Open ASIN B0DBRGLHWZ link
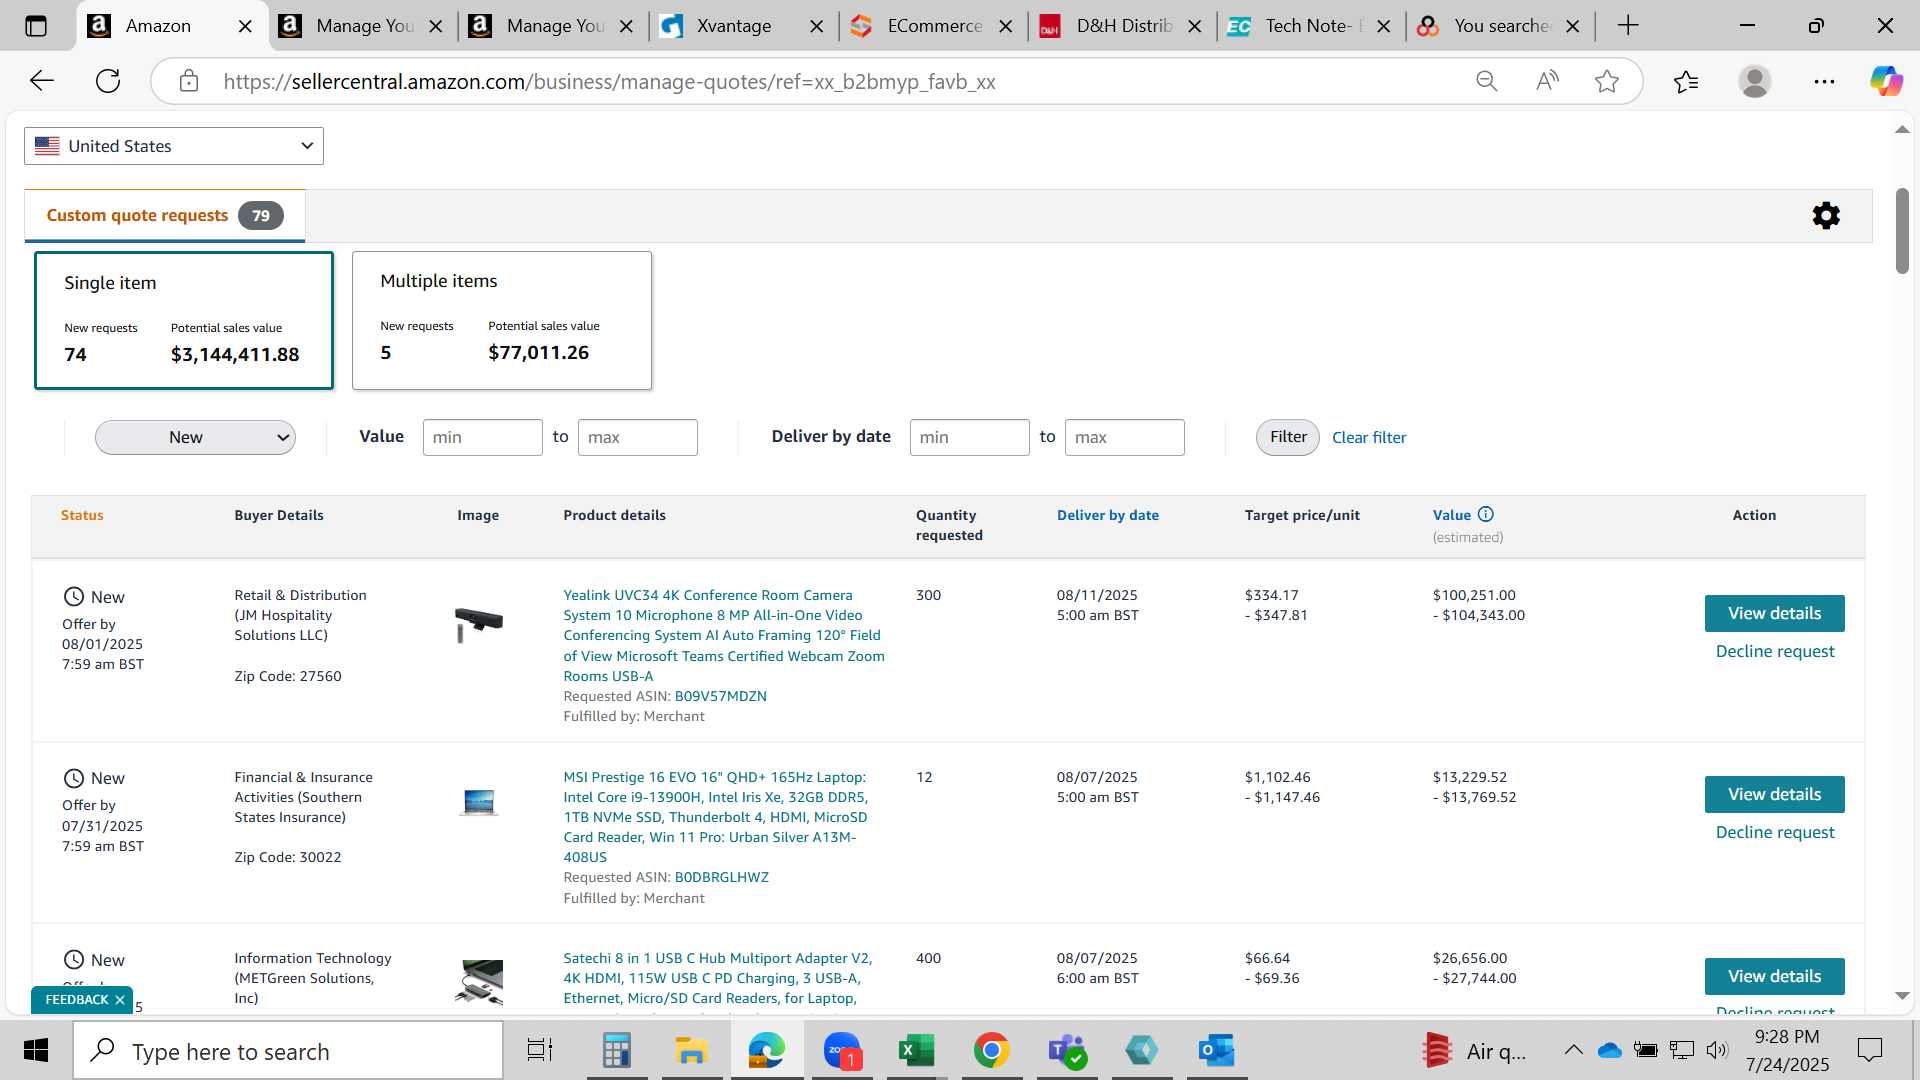 coord(721,877)
